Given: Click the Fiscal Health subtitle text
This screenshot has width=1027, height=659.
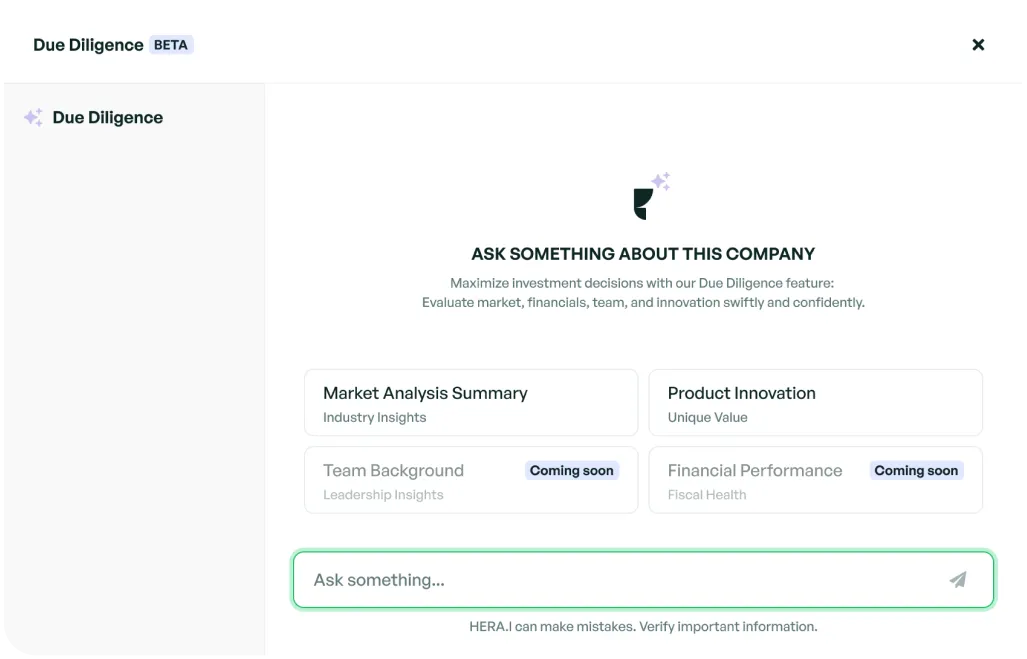Looking at the screenshot, I should (707, 494).
